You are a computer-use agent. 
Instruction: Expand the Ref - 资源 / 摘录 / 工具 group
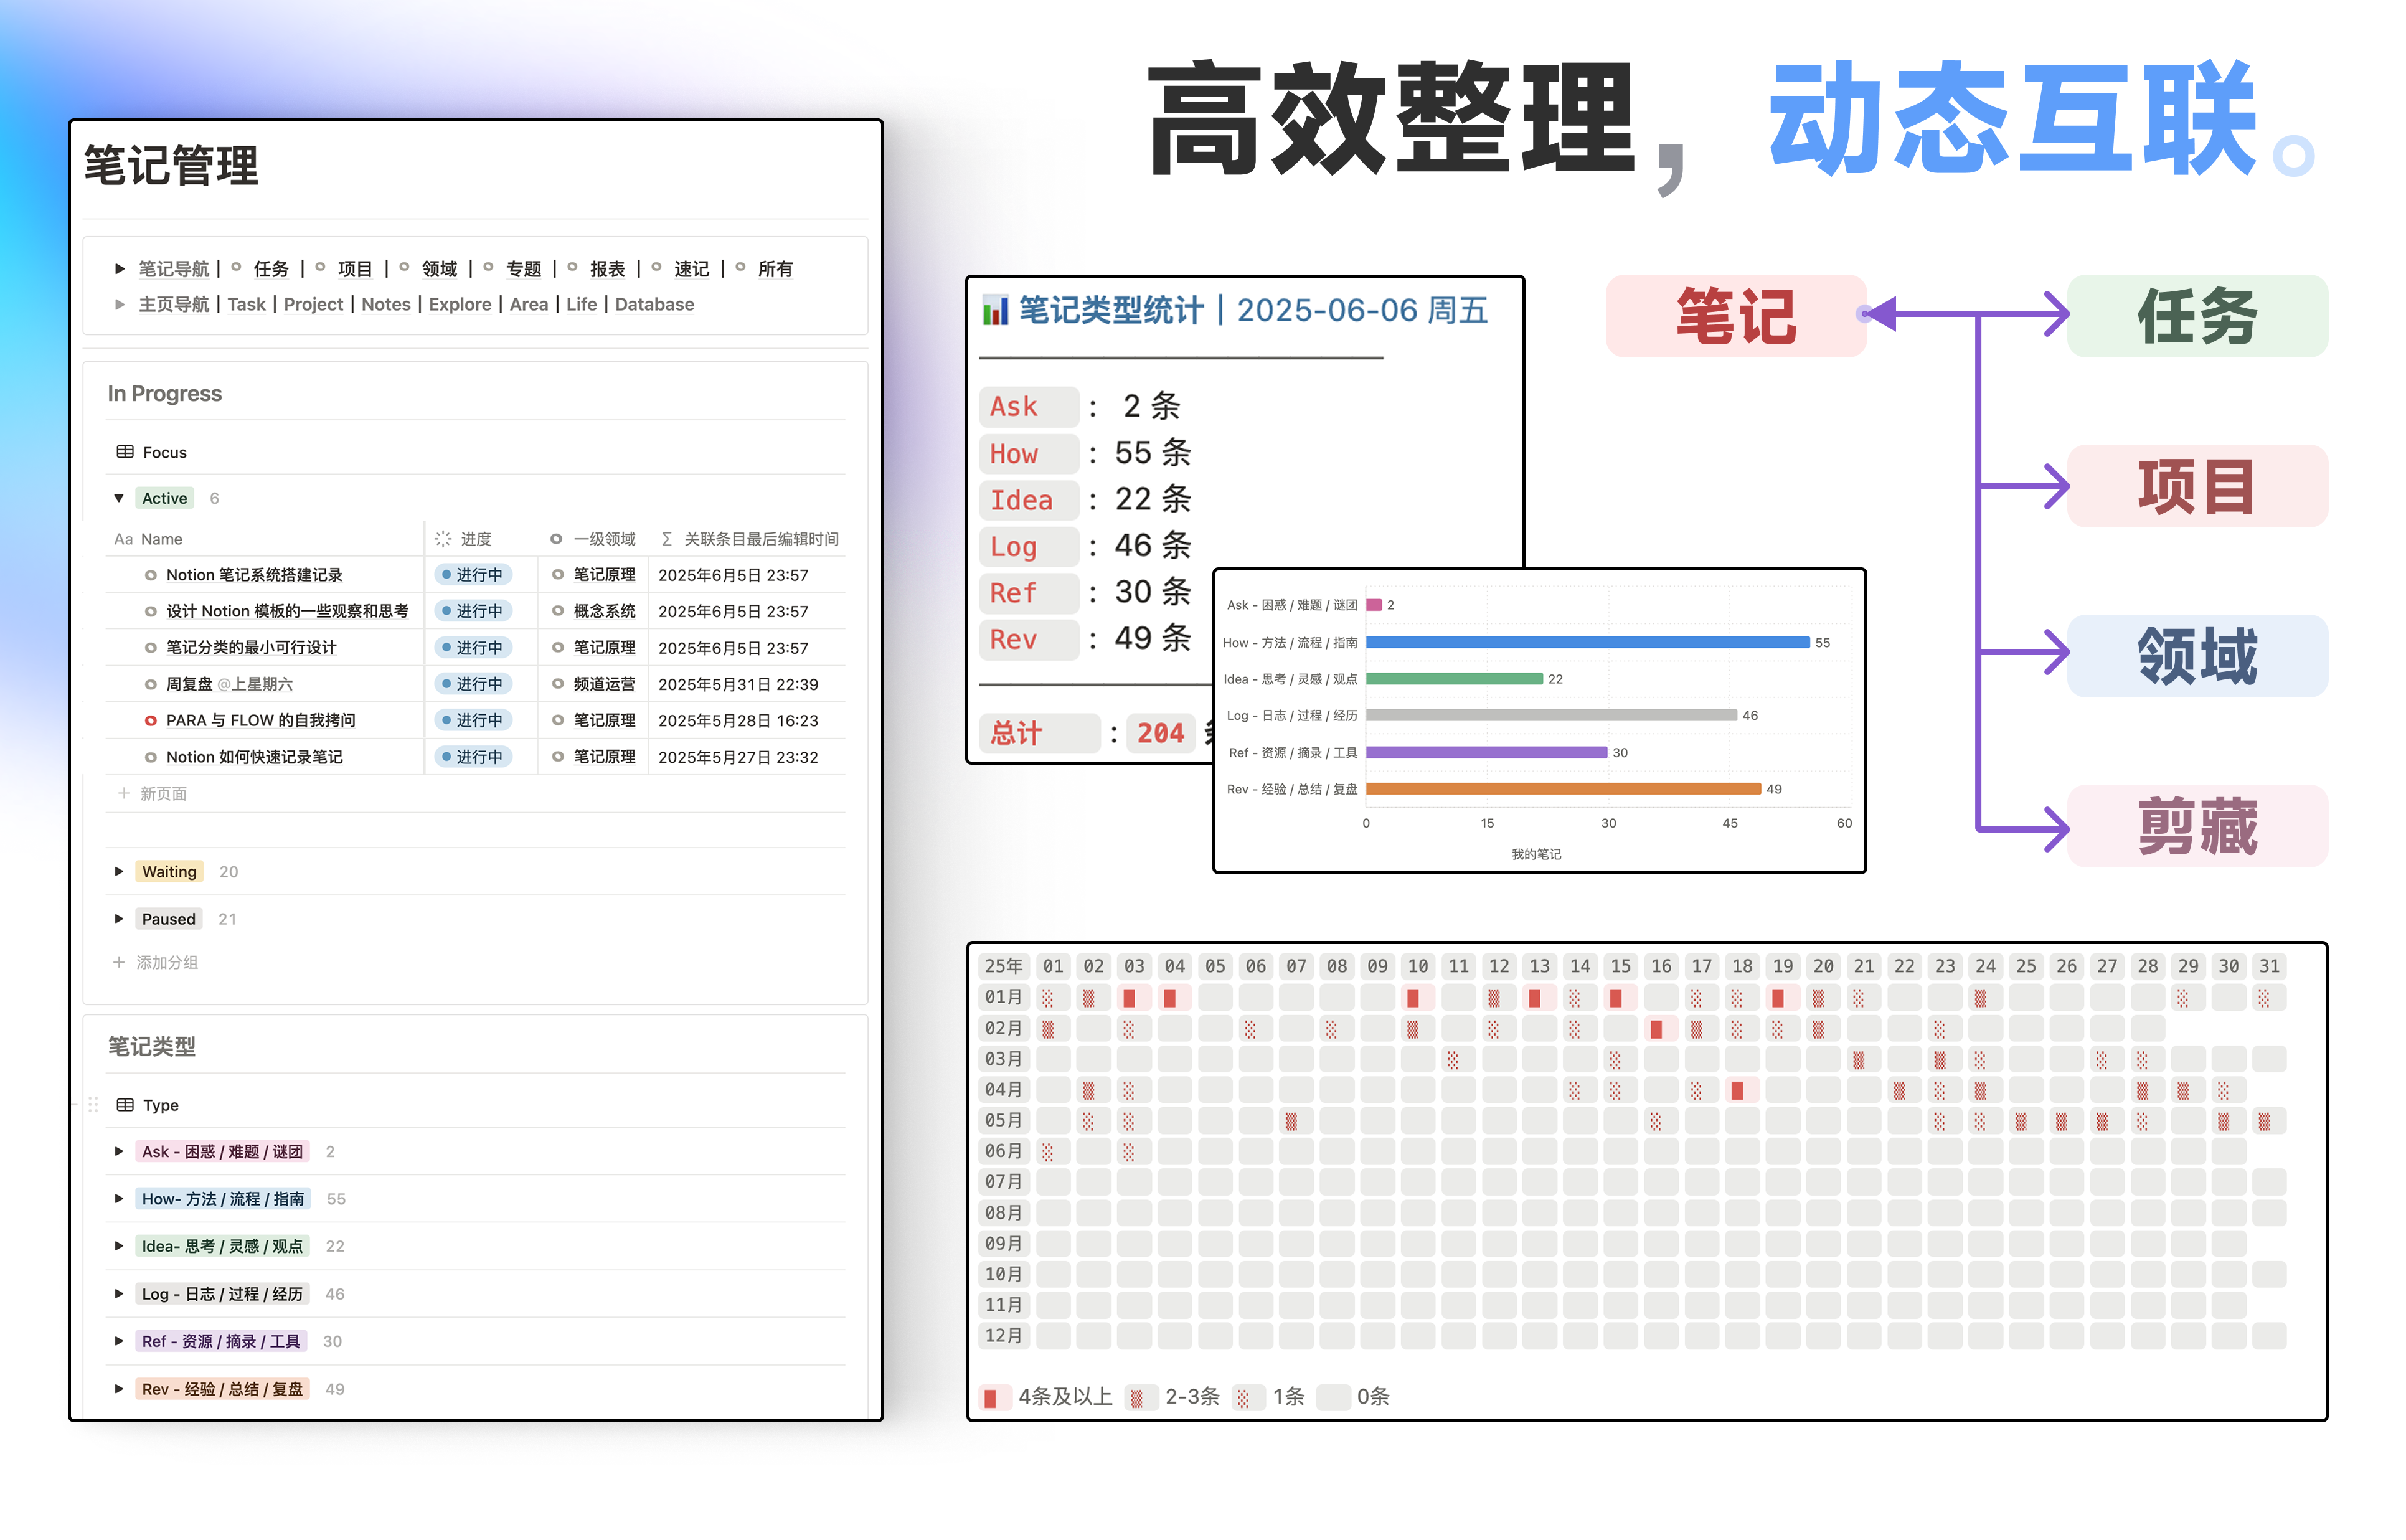click(x=119, y=1341)
